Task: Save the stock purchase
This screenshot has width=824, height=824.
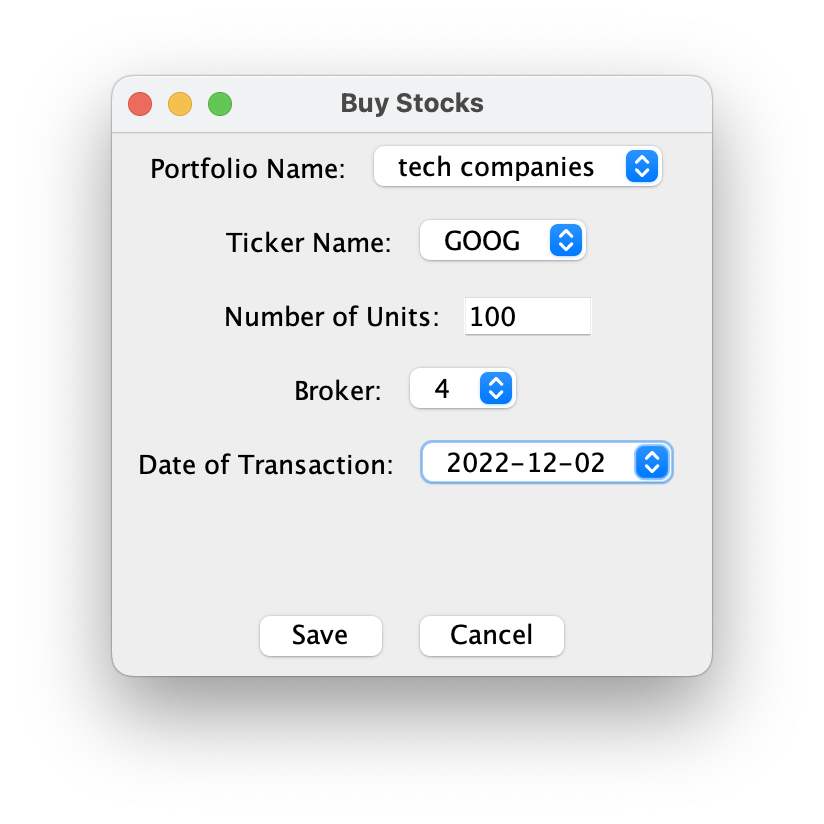Action: [x=320, y=635]
